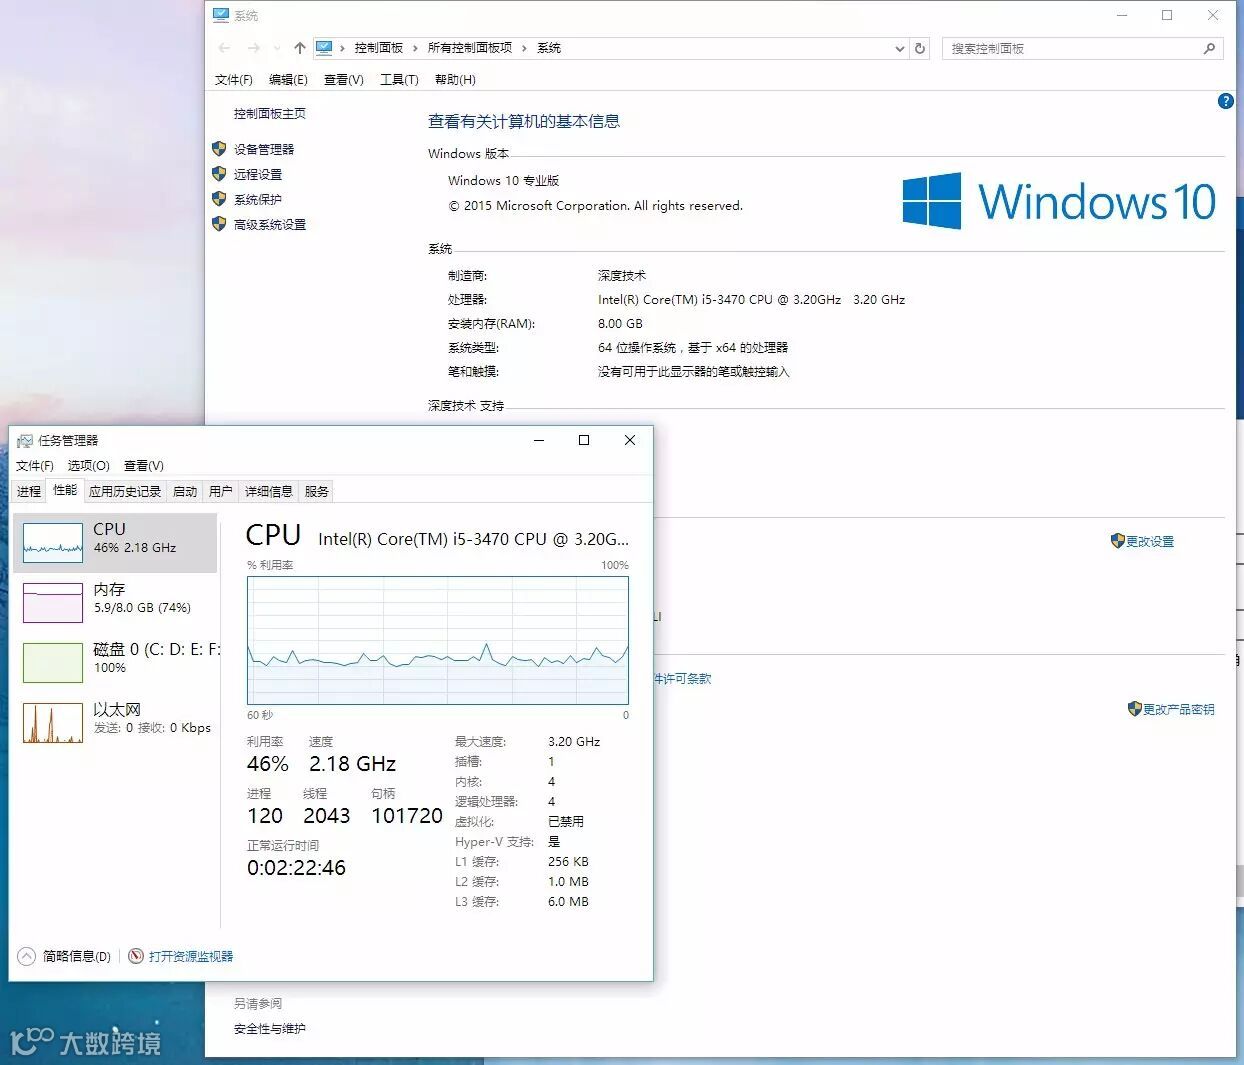Image resolution: width=1244 pixels, height=1065 pixels.
Task: Maximize the Task Manager window
Action: pyautogui.click(x=584, y=440)
